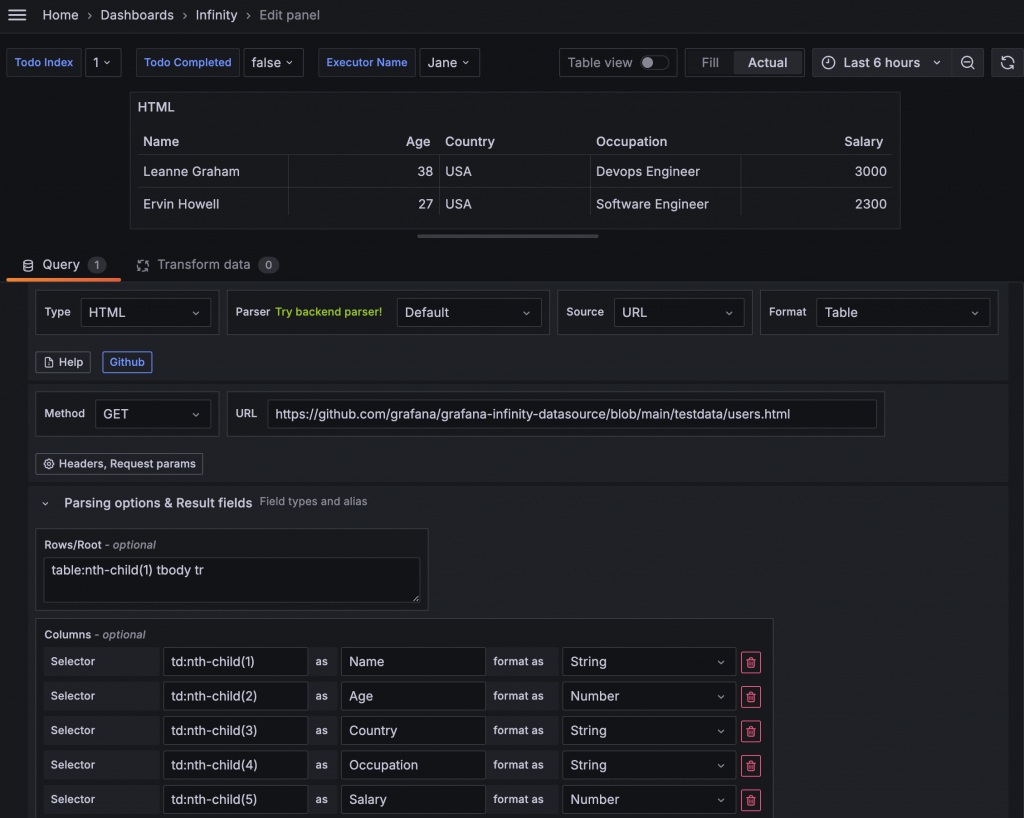The image size is (1024, 818).
Task: Open the Method GET dropdown
Action: coord(152,414)
